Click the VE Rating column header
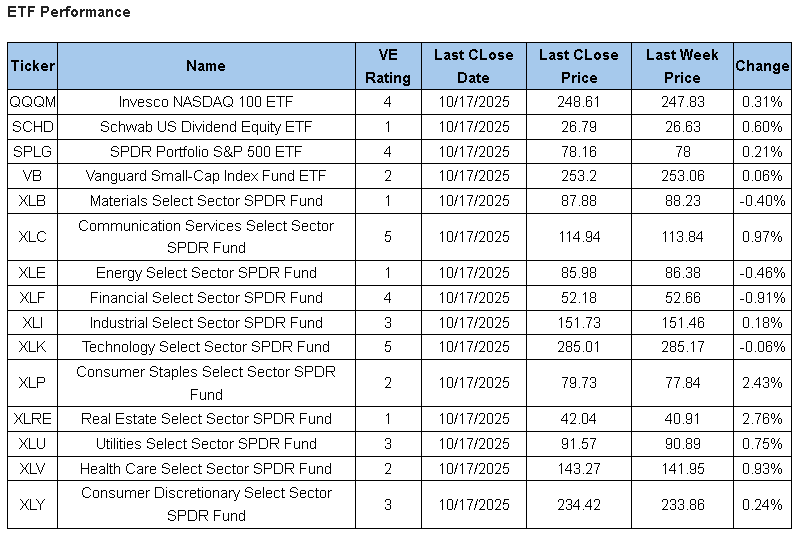The width and height of the screenshot is (796, 533). [387, 66]
